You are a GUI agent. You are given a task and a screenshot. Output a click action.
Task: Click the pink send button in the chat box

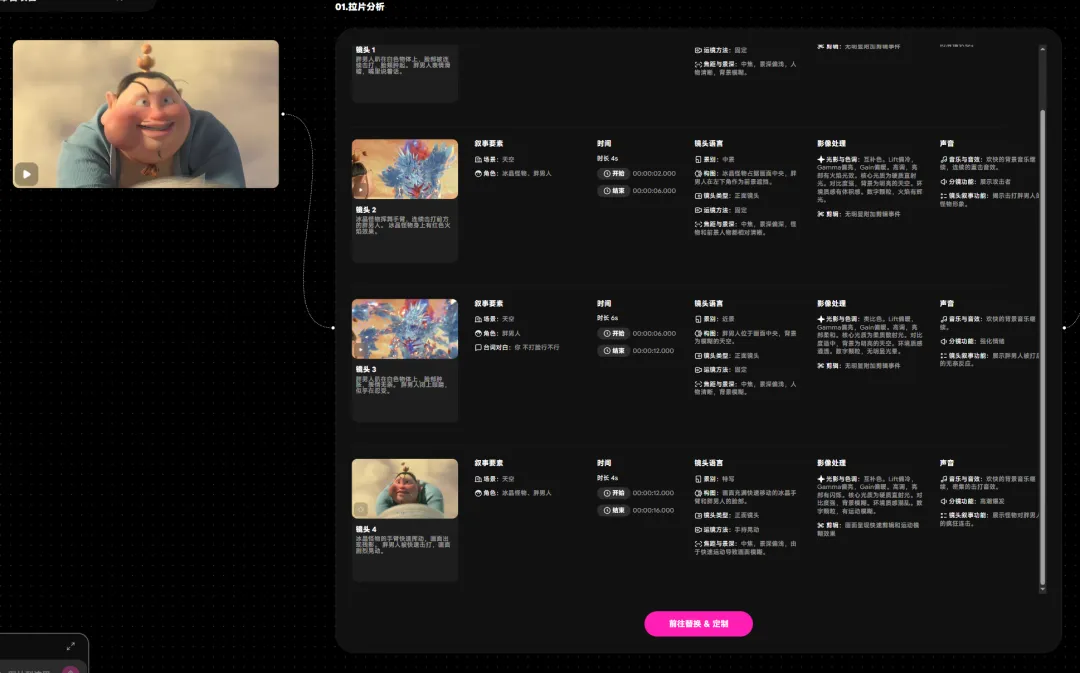(x=70, y=670)
